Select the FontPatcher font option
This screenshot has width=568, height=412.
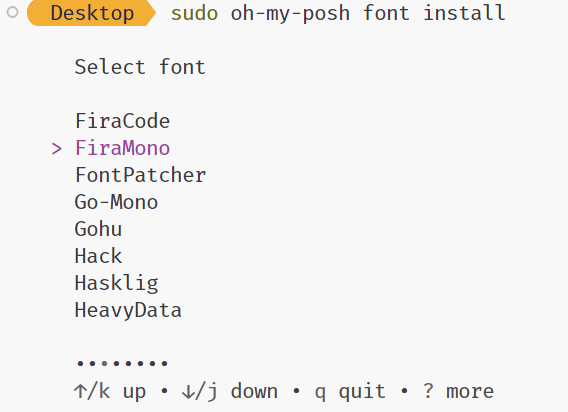pyautogui.click(x=141, y=175)
